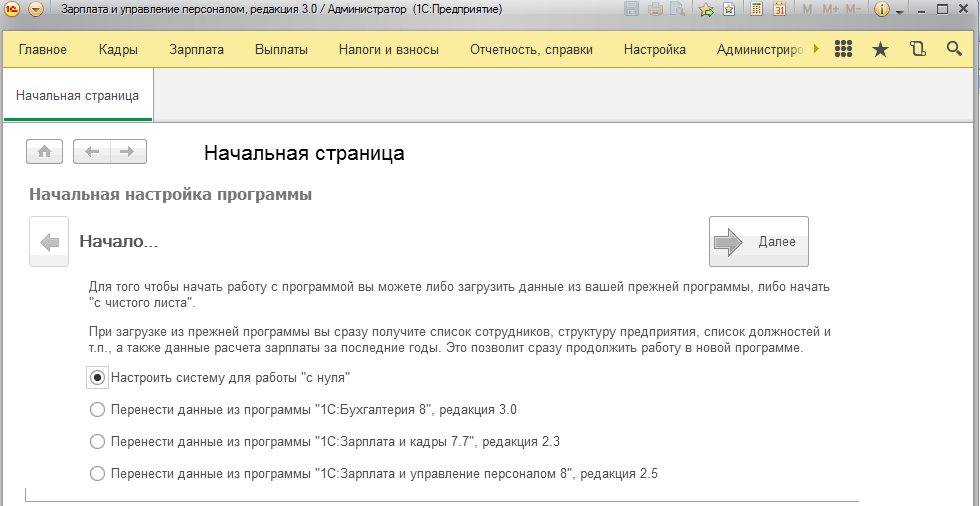Screen dimensions: 980x506
Task: Expand the small arrow next to info icon
Action: 900,12
